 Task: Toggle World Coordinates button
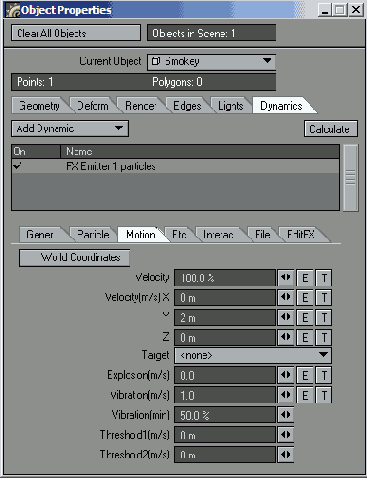(x=75, y=258)
